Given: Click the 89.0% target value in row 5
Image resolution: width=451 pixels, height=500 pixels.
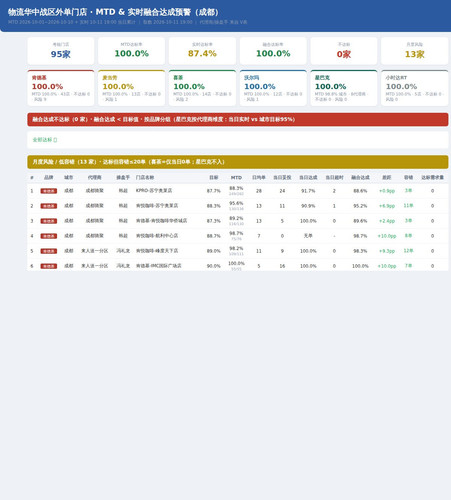Looking at the screenshot, I should [214, 251].
